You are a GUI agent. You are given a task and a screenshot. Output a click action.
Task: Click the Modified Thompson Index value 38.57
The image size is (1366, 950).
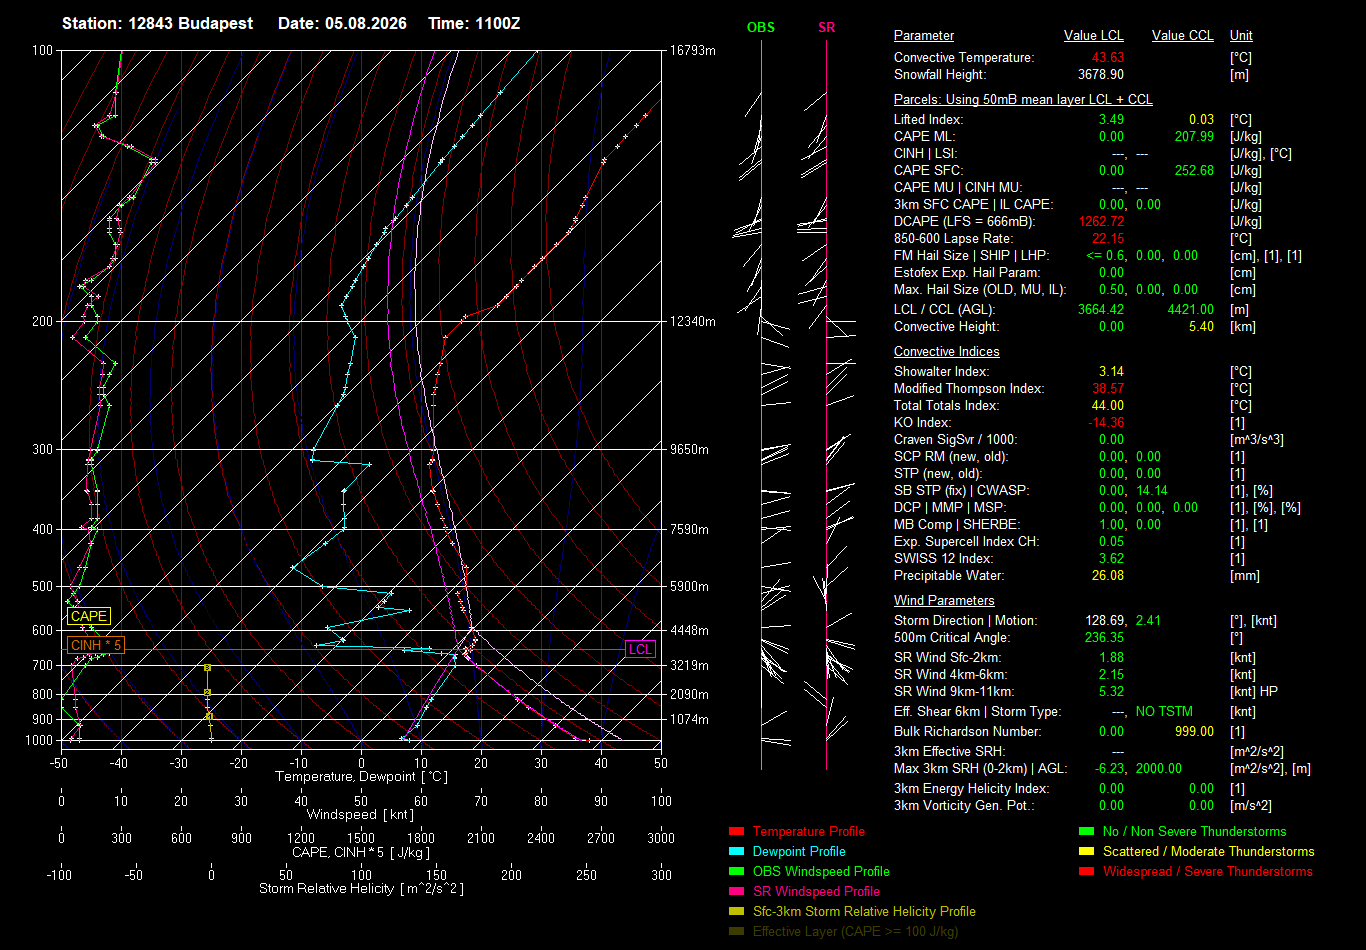tap(1108, 388)
